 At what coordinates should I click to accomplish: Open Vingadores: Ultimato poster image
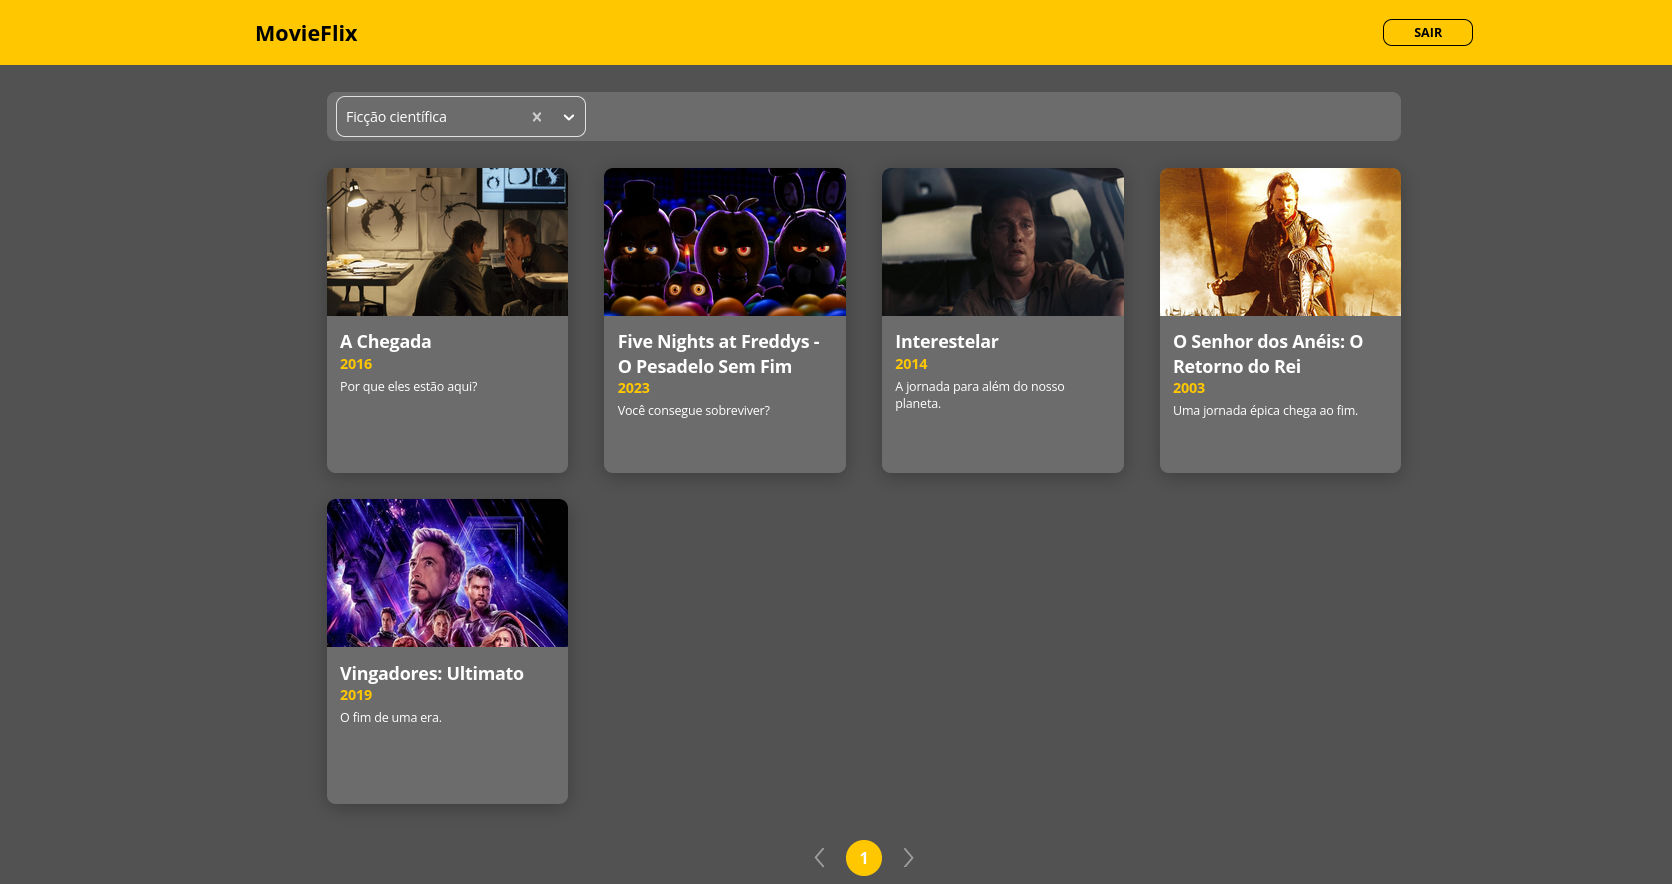447,573
